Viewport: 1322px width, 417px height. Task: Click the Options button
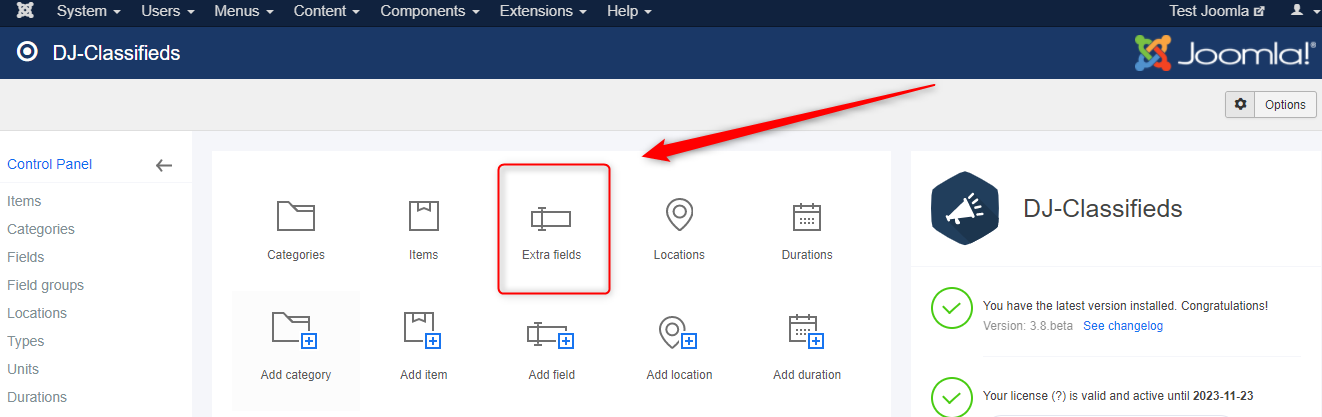pyautogui.click(x=1271, y=104)
